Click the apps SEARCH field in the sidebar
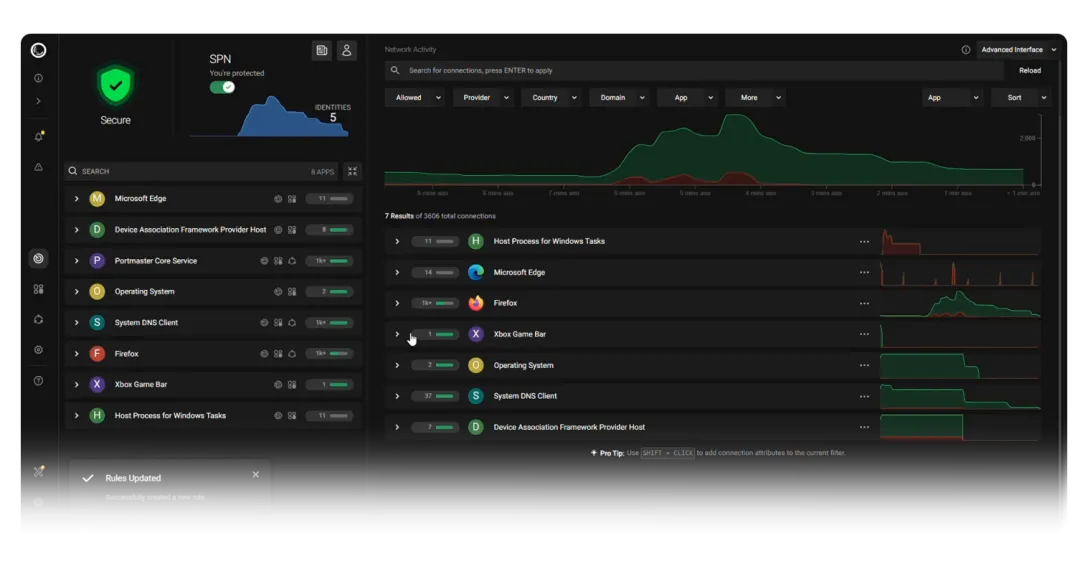 tap(200, 171)
